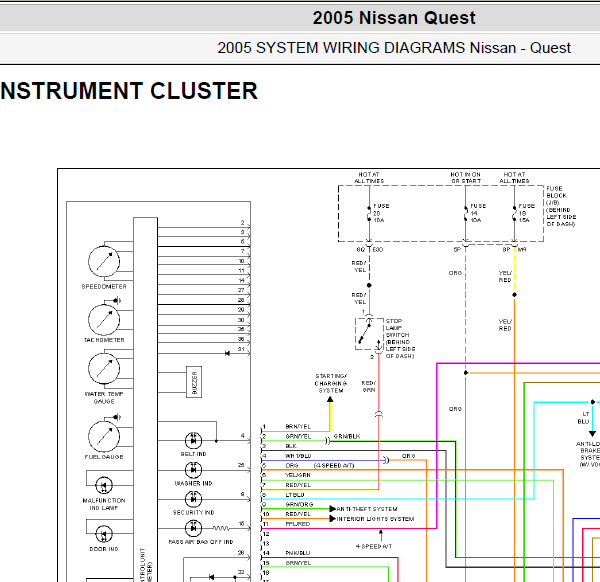Click the '2005 SYSTEM WIRING DIAGRAMS Nissan - Quest' subtitle
Viewport: 600px width, 582px height.
[394, 48]
